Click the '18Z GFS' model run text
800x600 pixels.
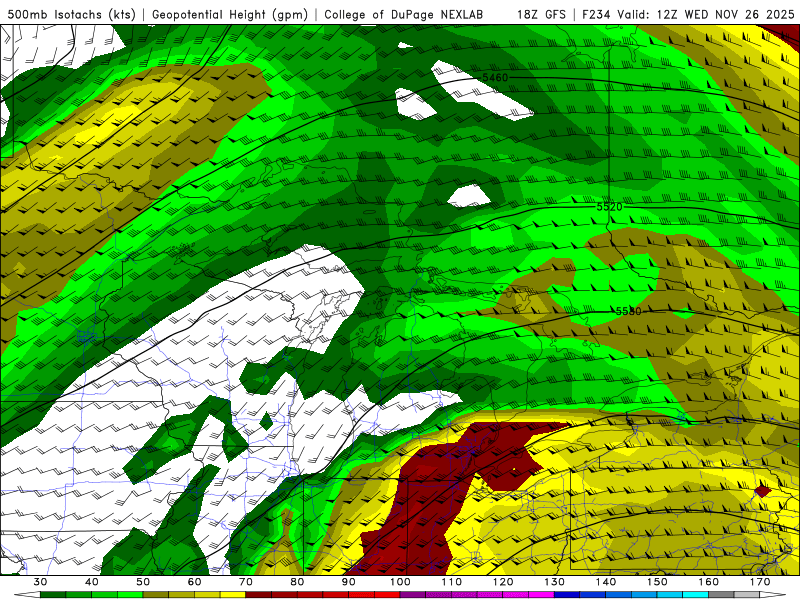coord(541,14)
